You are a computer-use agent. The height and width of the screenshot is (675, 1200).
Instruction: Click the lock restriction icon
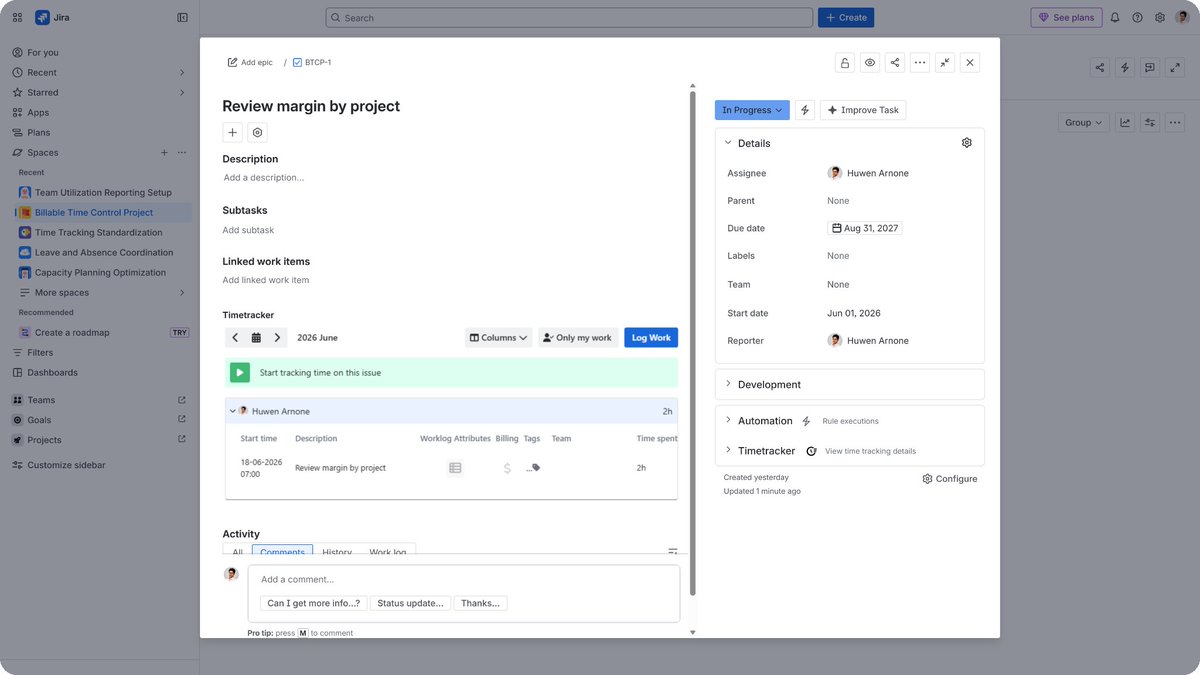click(845, 62)
